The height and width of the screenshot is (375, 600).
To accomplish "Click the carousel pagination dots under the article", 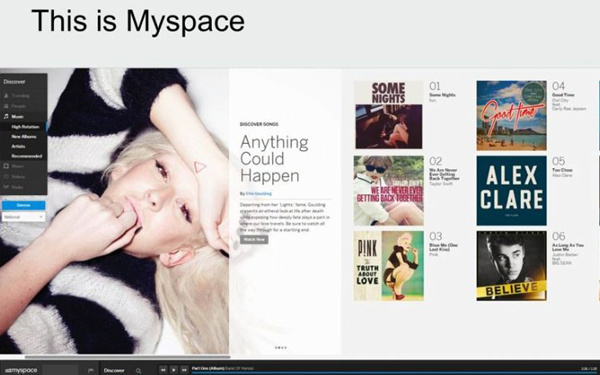I will point(280,348).
